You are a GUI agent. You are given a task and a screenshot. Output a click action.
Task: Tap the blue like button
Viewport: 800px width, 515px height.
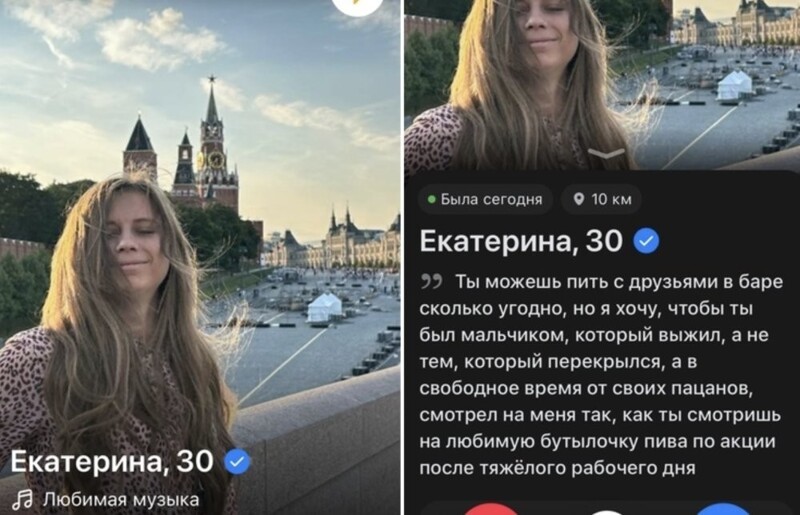pyautogui.click(x=723, y=509)
